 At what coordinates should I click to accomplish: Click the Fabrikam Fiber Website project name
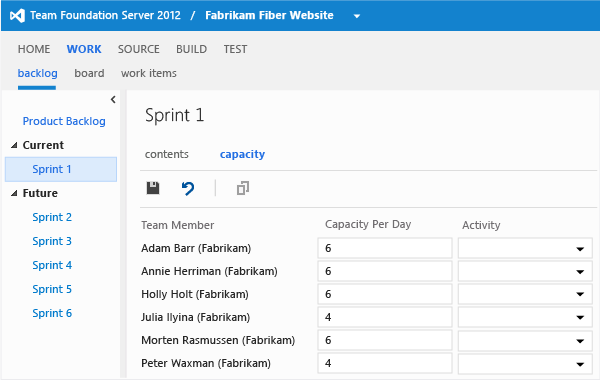pos(269,15)
